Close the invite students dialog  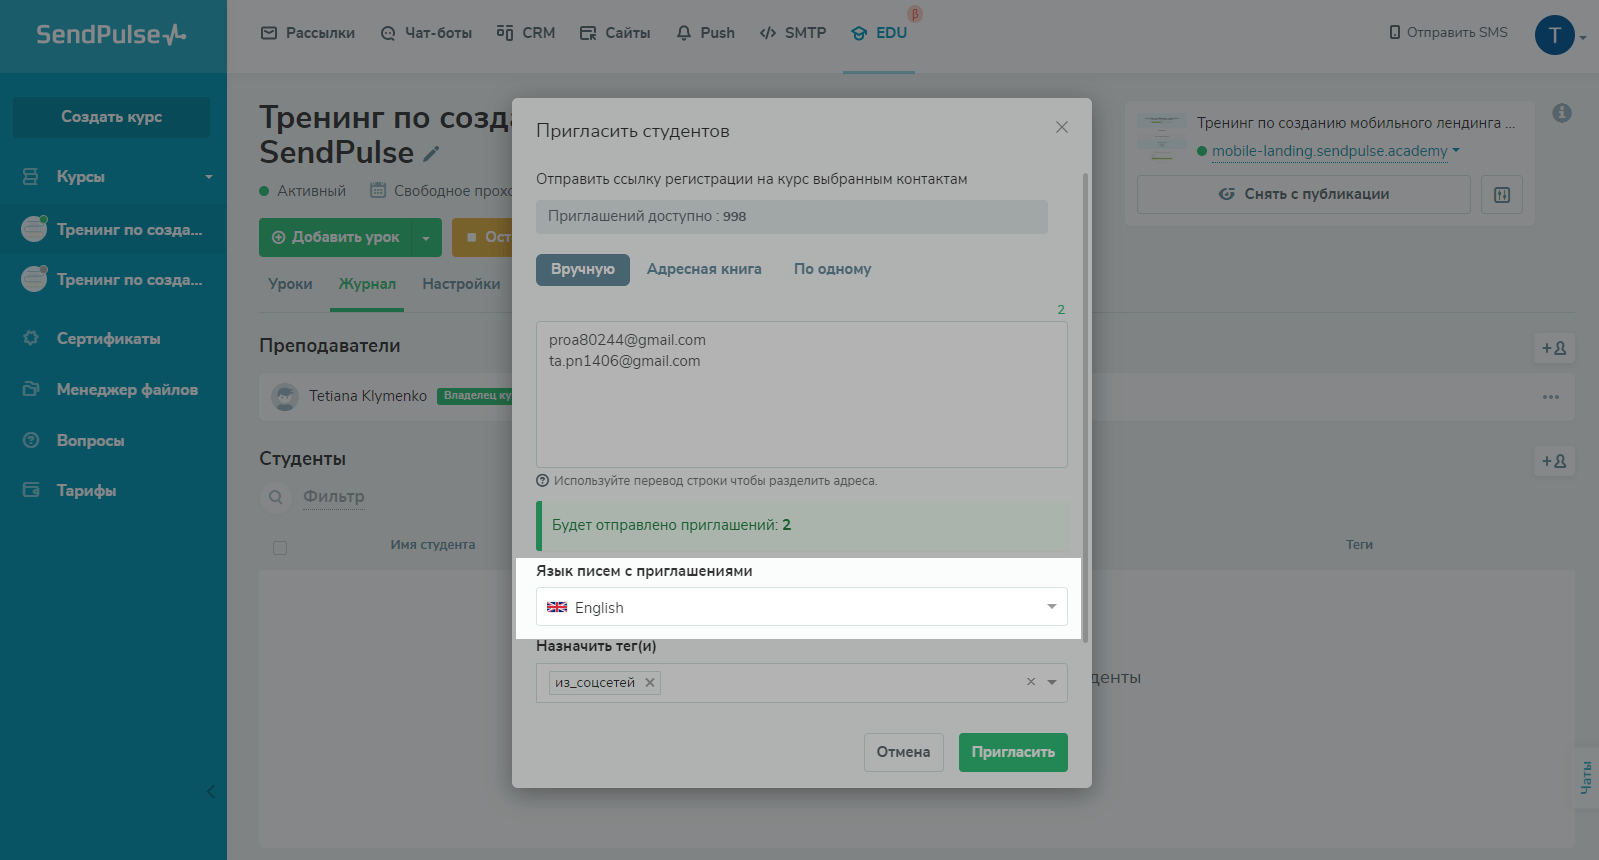pyautogui.click(x=1061, y=127)
